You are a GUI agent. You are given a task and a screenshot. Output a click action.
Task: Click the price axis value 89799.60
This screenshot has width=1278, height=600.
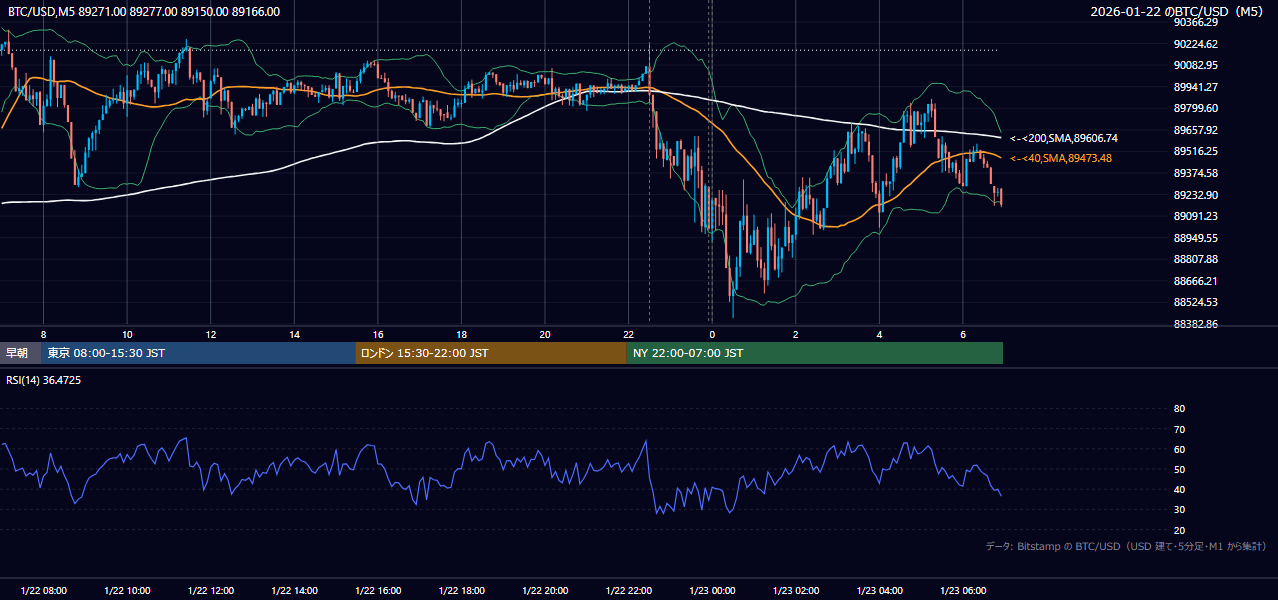pos(1195,108)
